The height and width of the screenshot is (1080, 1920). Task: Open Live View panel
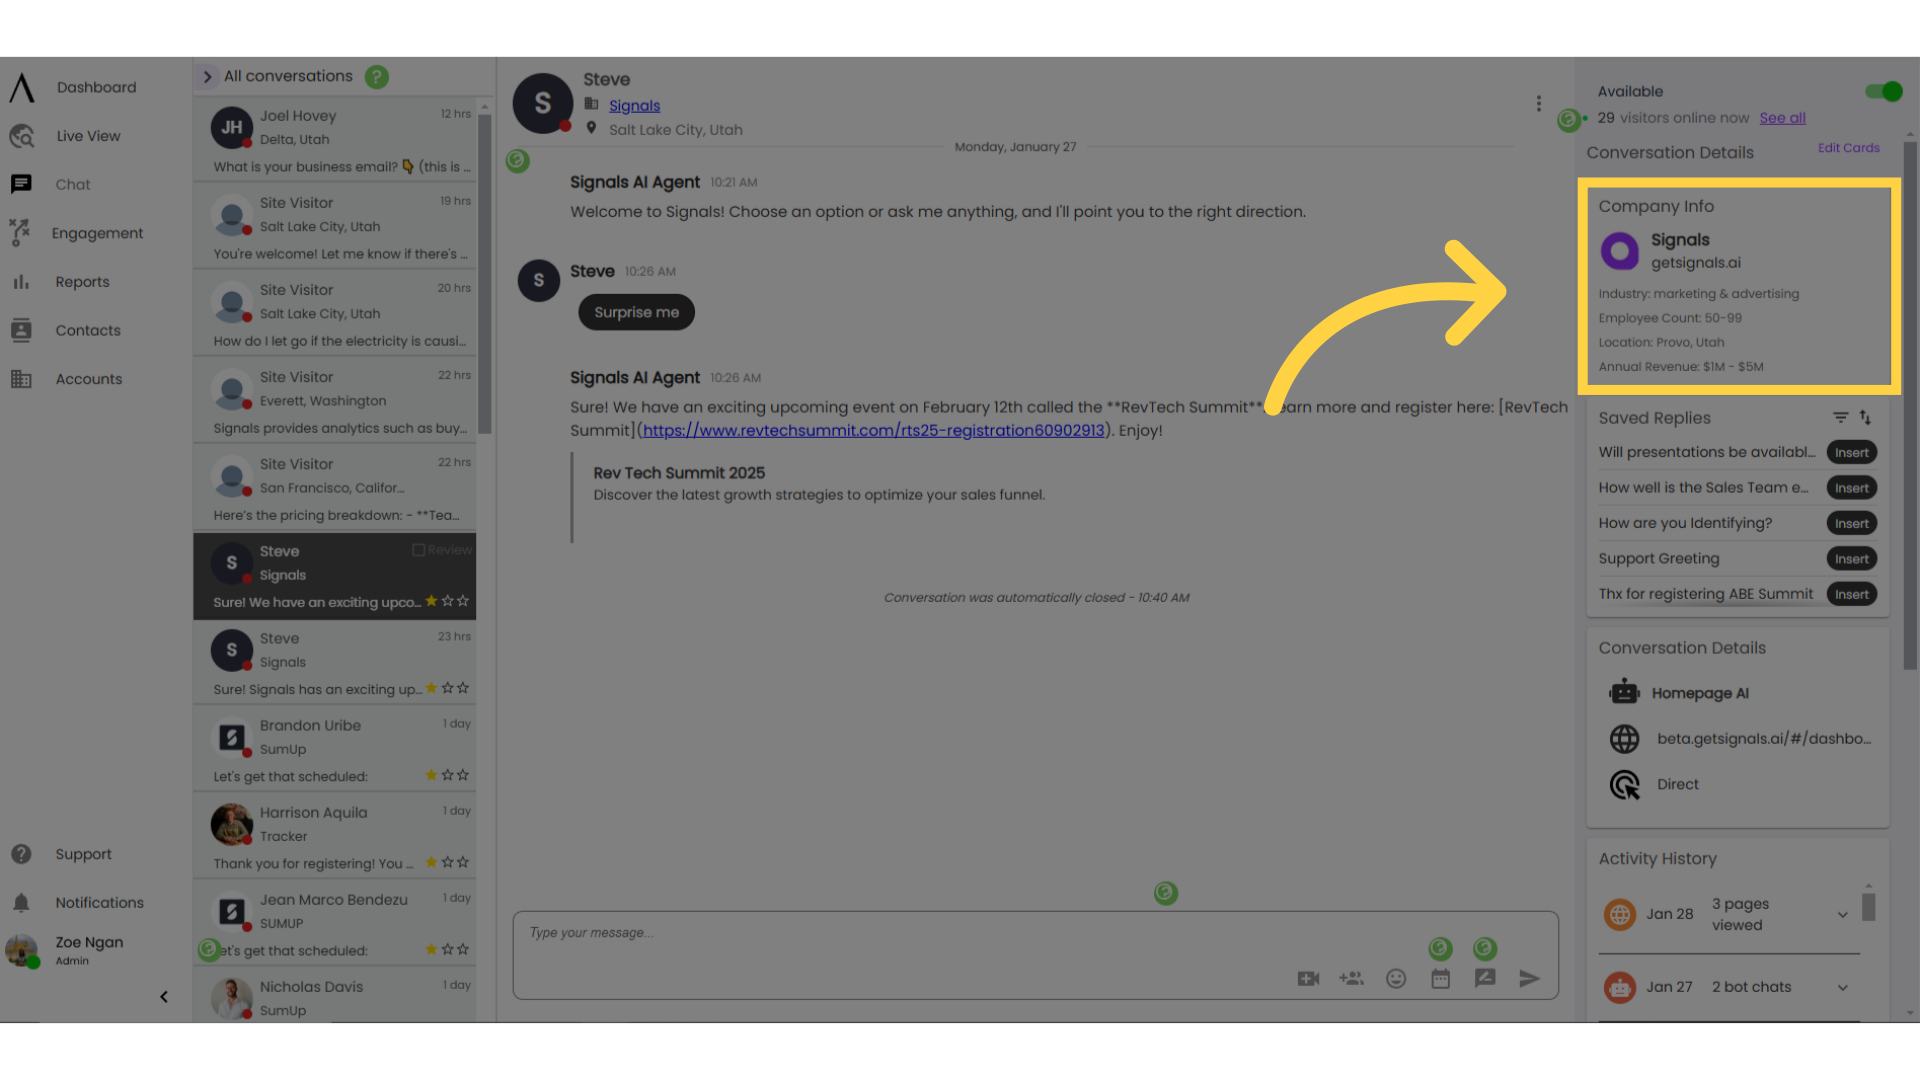click(87, 135)
